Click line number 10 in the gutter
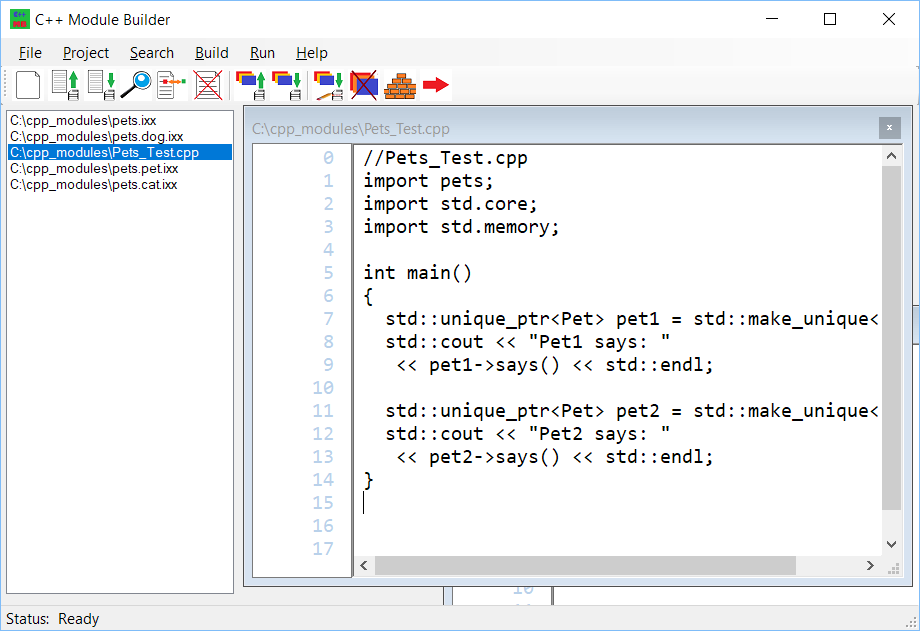The width and height of the screenshot is (920, 631). coord(323,388)
